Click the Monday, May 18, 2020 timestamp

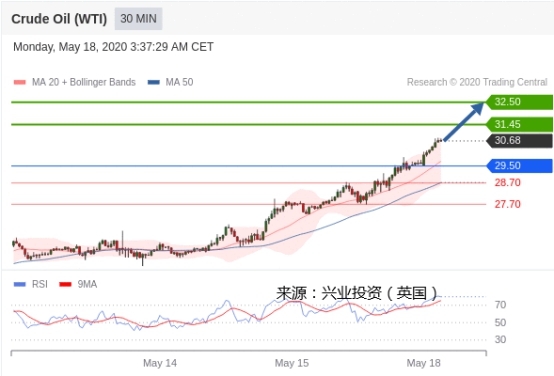click(113, 47)
